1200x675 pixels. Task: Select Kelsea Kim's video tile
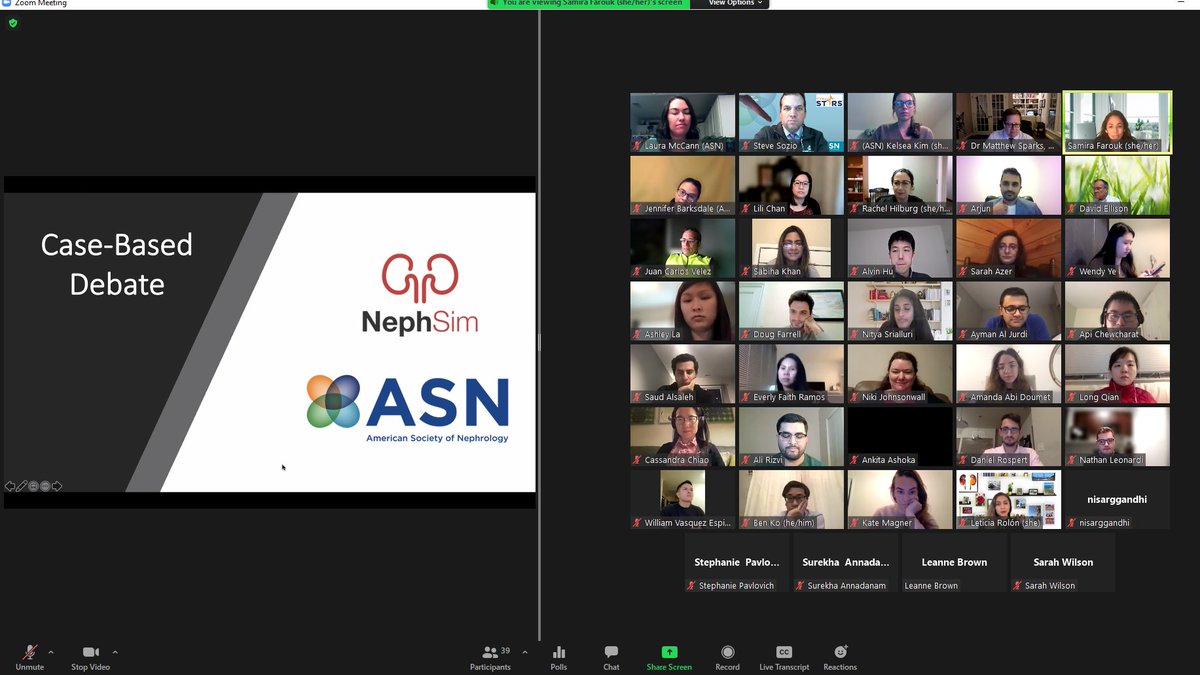(900, 123)
